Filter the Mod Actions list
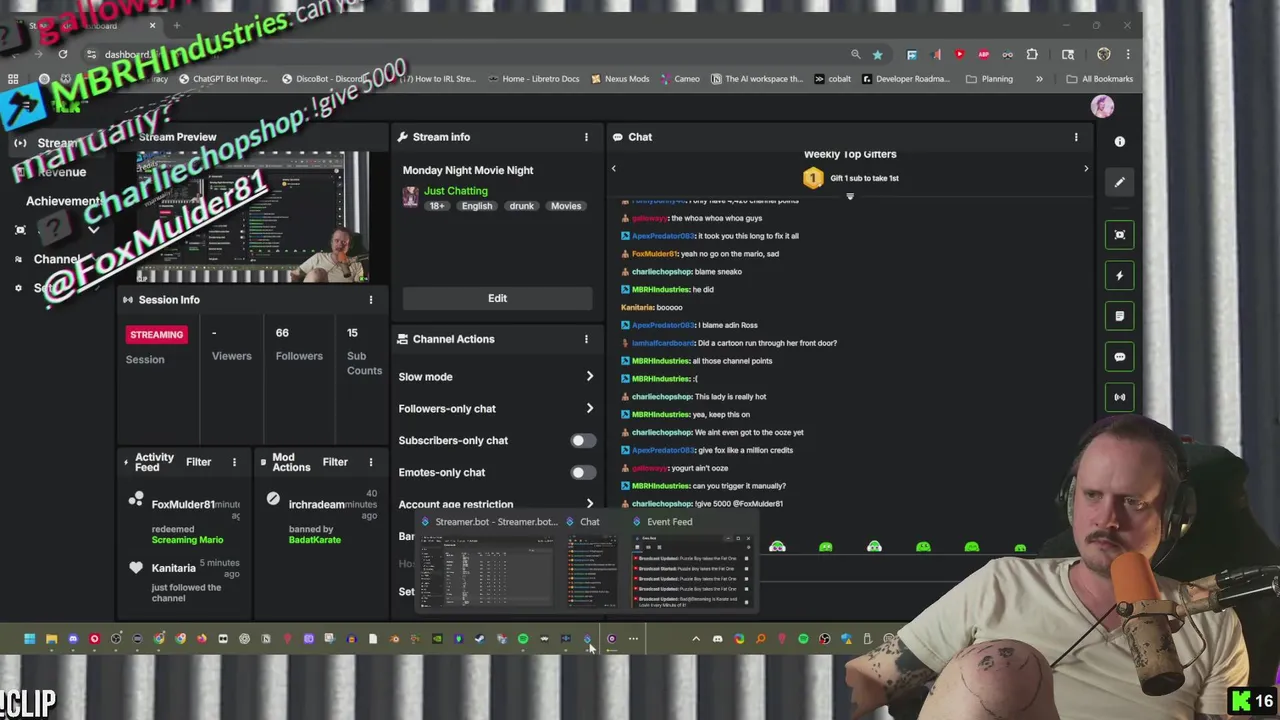 coord(335,462)
